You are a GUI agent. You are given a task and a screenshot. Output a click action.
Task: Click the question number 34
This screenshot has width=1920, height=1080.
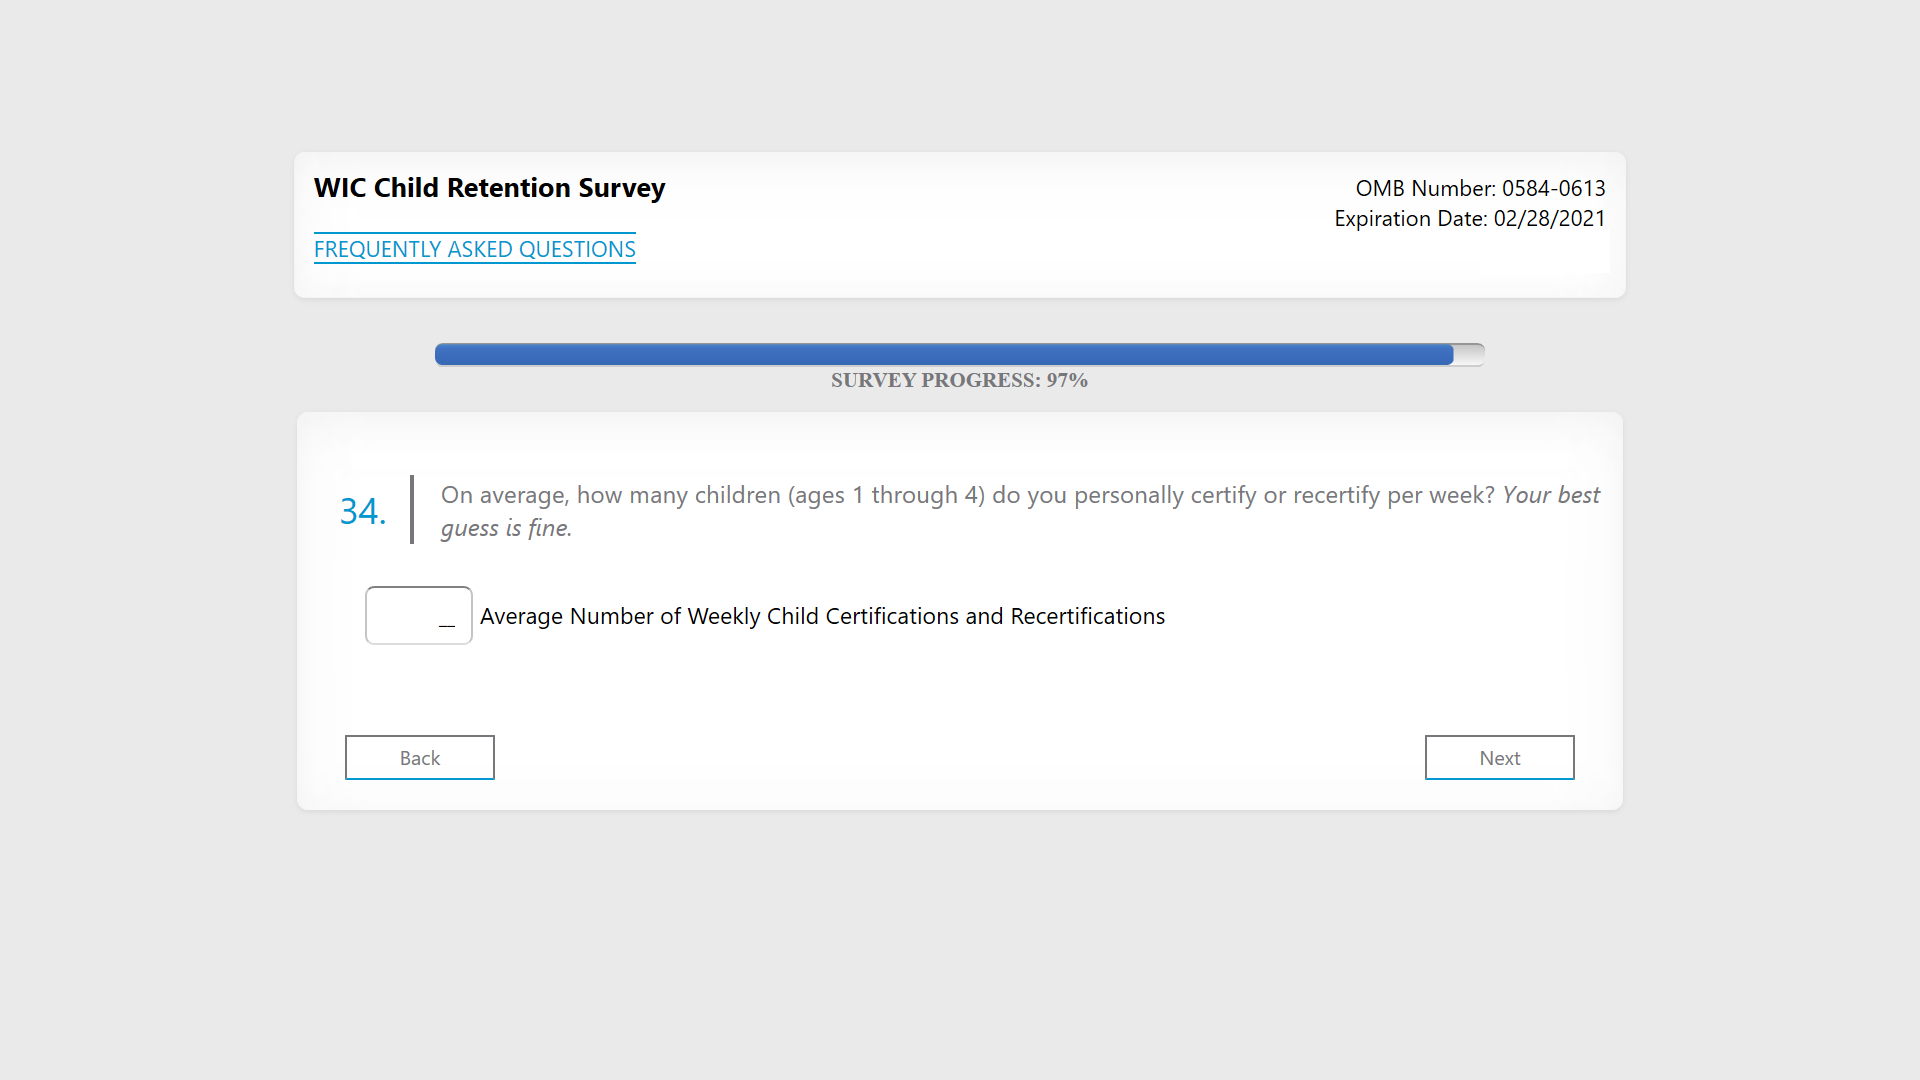(x=362, y=512)
